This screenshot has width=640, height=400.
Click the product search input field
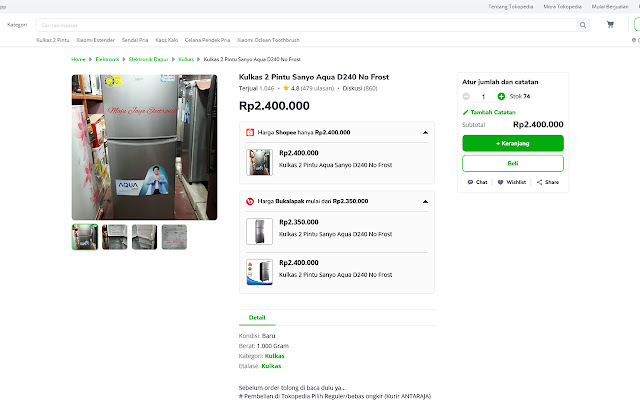300,24
